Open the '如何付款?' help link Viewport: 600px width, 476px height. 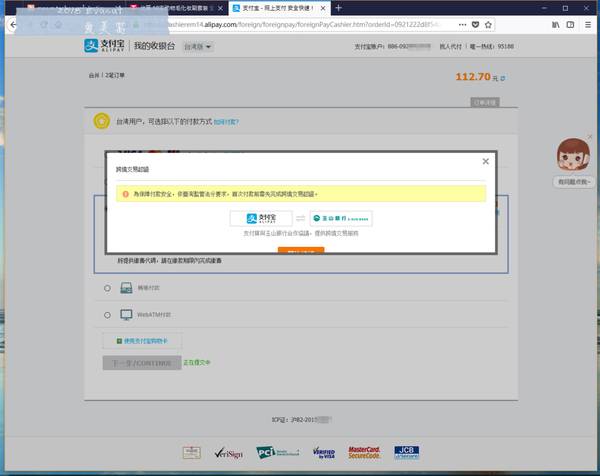pos(226,122)
